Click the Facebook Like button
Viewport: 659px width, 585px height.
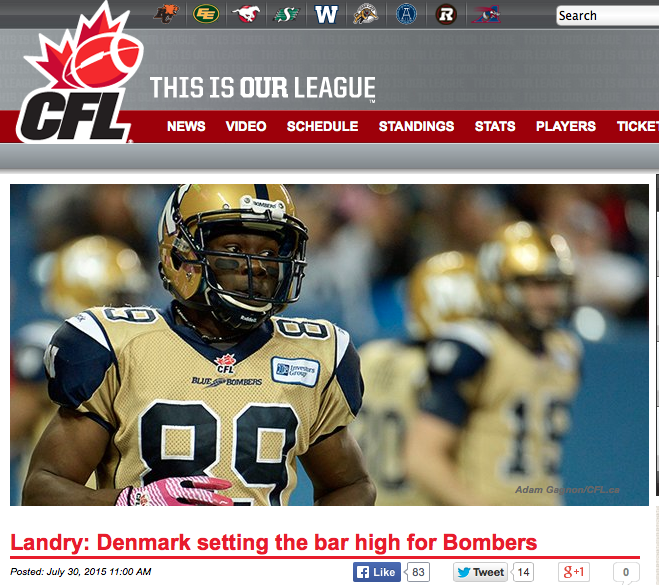[377, 572]
